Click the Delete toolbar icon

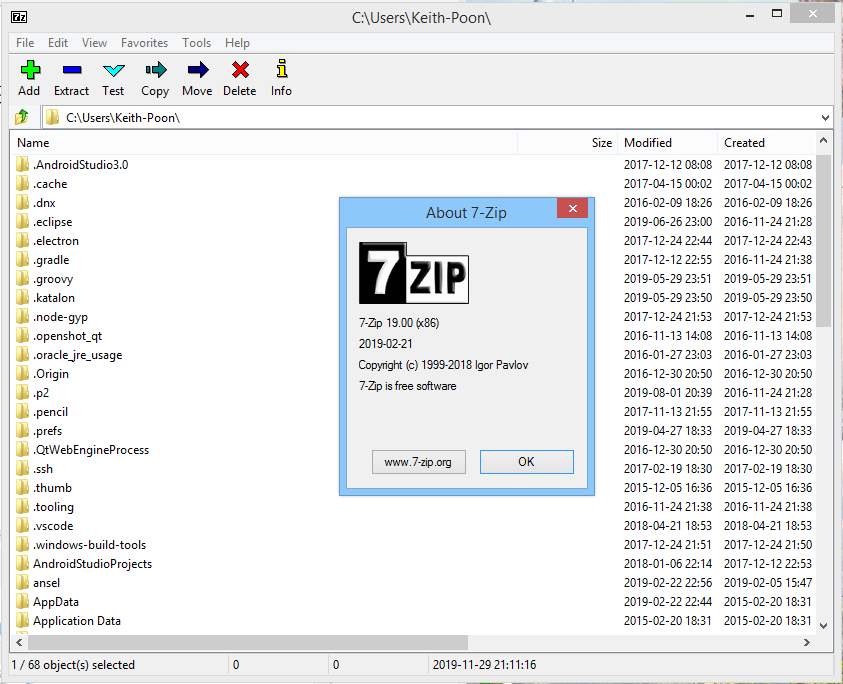click(239, 78)
